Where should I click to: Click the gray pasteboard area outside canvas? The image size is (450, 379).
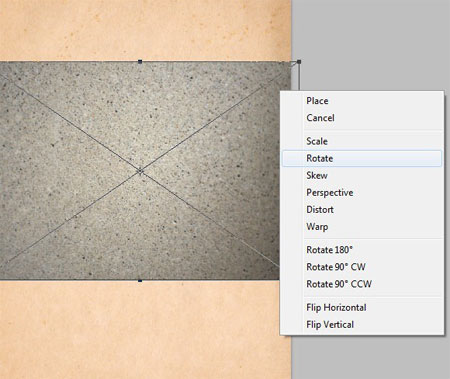[370, 43]
